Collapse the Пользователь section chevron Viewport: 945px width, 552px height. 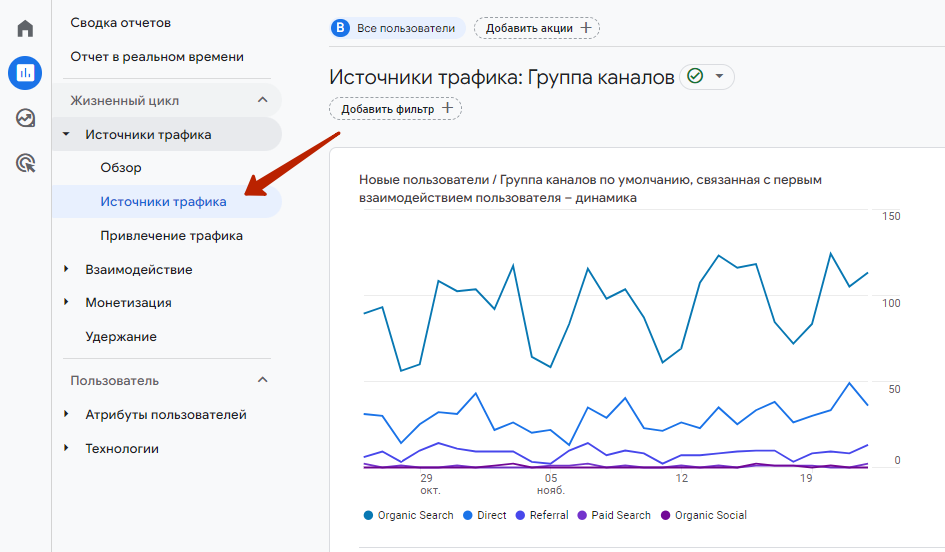[x=263, y=380]
